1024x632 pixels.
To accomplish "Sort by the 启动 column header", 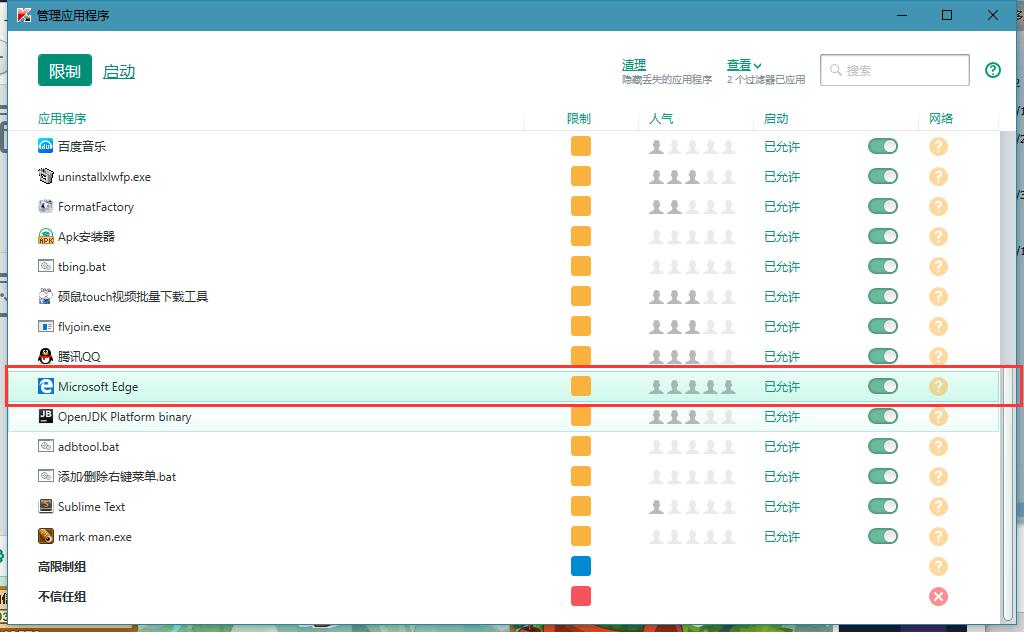I will pos(776,118).
